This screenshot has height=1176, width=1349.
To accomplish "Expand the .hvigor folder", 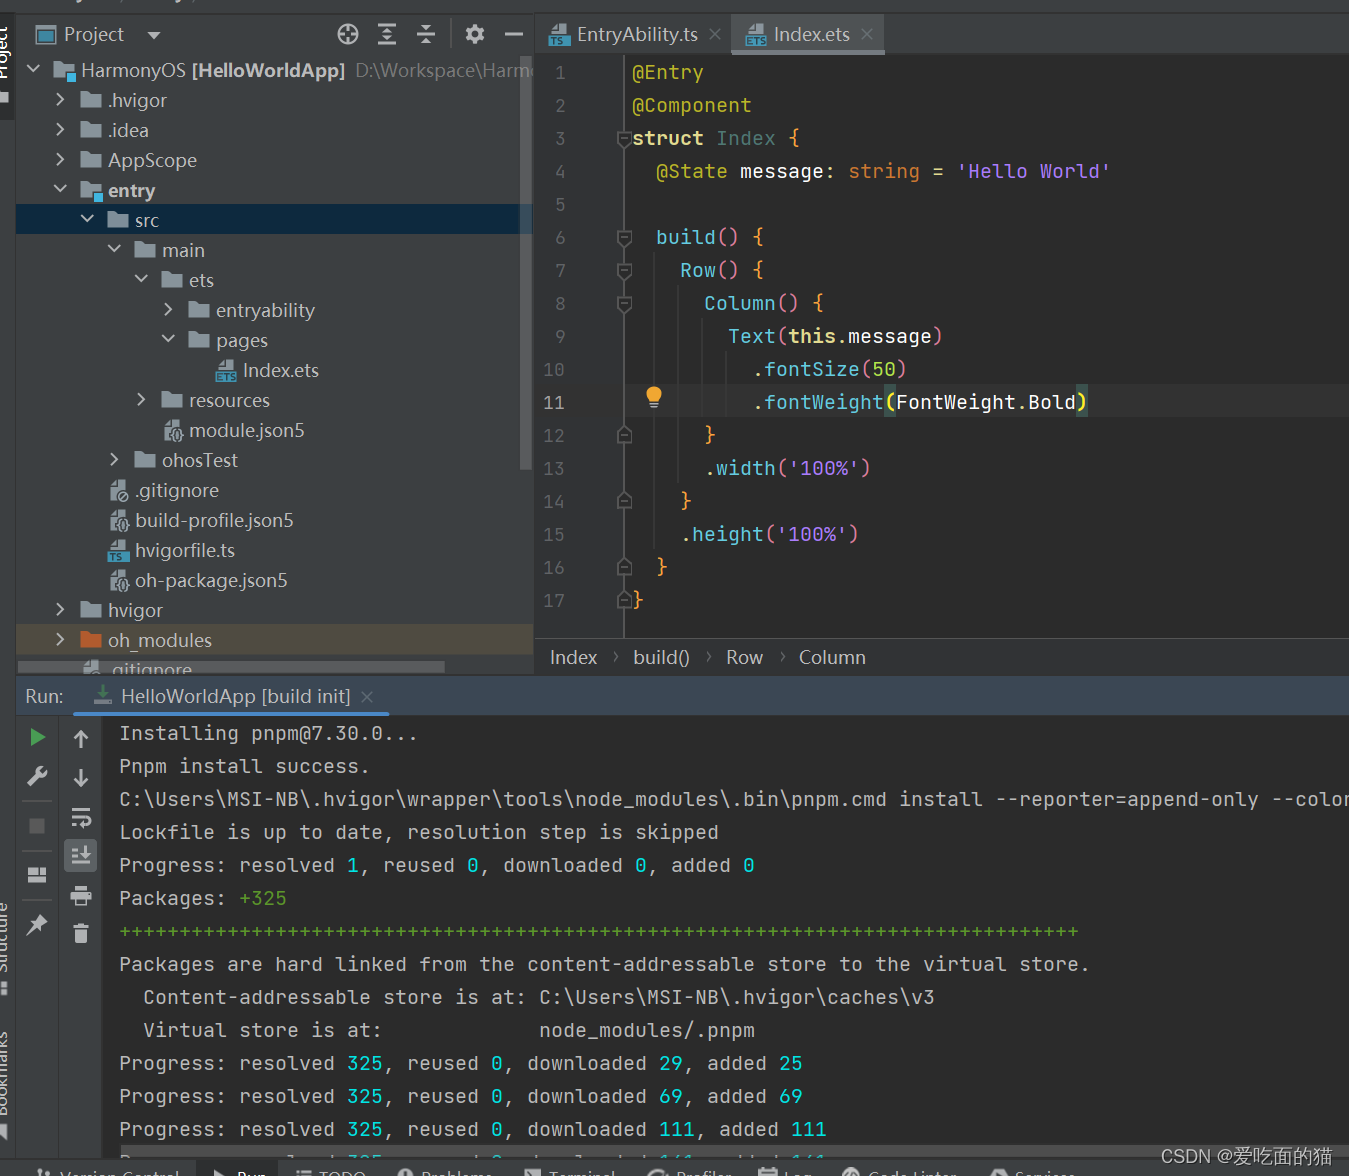I will click(60, 99).
